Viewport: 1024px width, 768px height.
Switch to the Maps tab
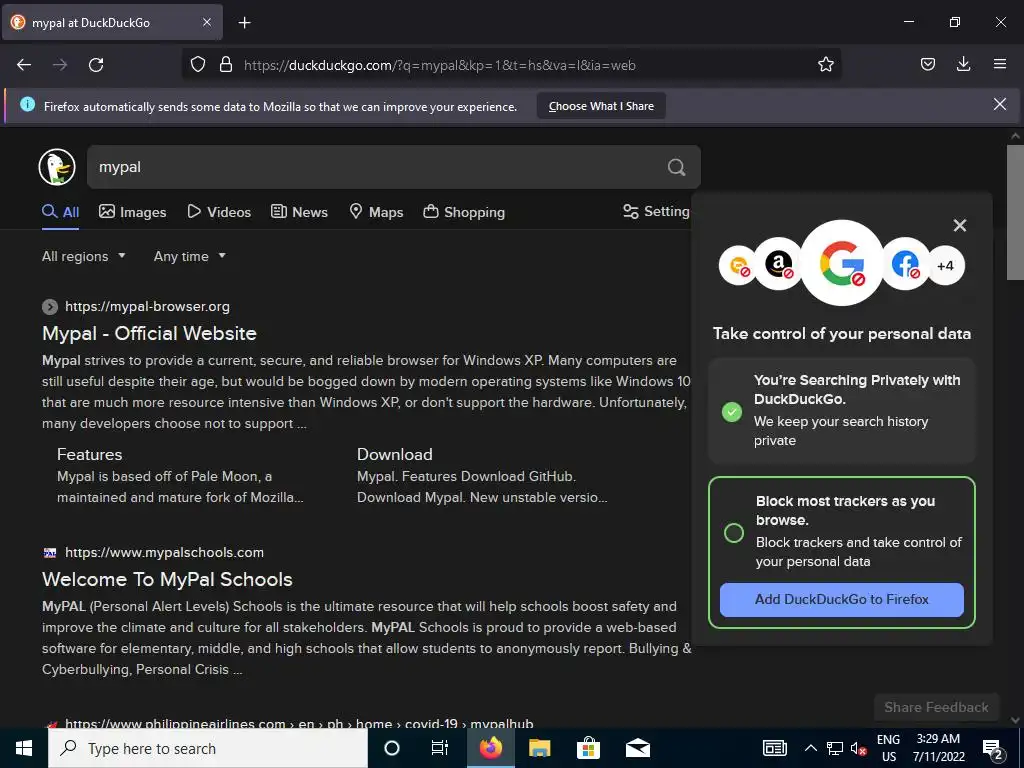click(x=376, y=212)
